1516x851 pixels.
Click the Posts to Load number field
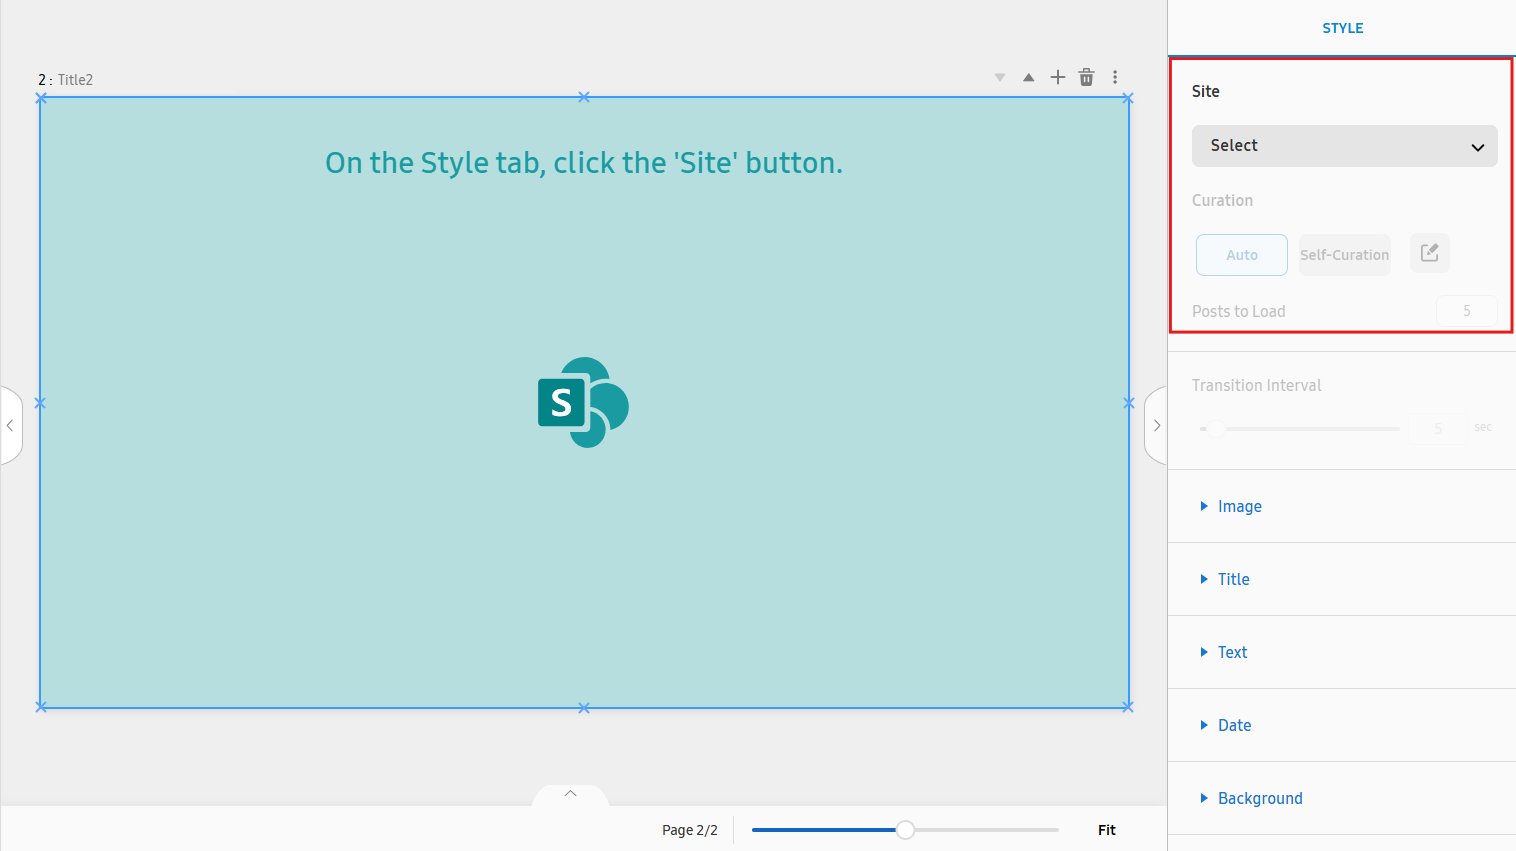pyautogui.click(x=1466, y=311)
